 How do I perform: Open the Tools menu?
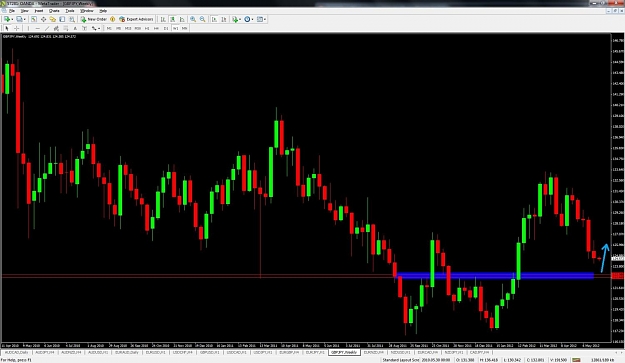70,11
